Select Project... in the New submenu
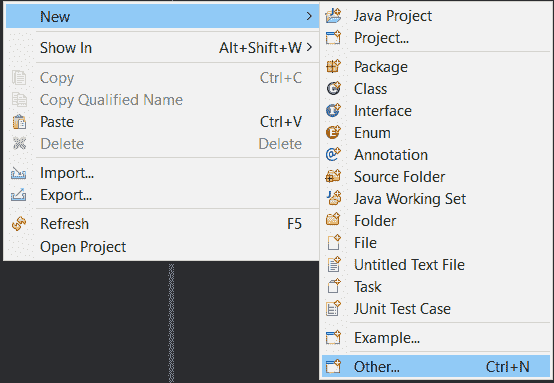Image resolution: width=554 pixels, height=383 pixels. [436, 37]
